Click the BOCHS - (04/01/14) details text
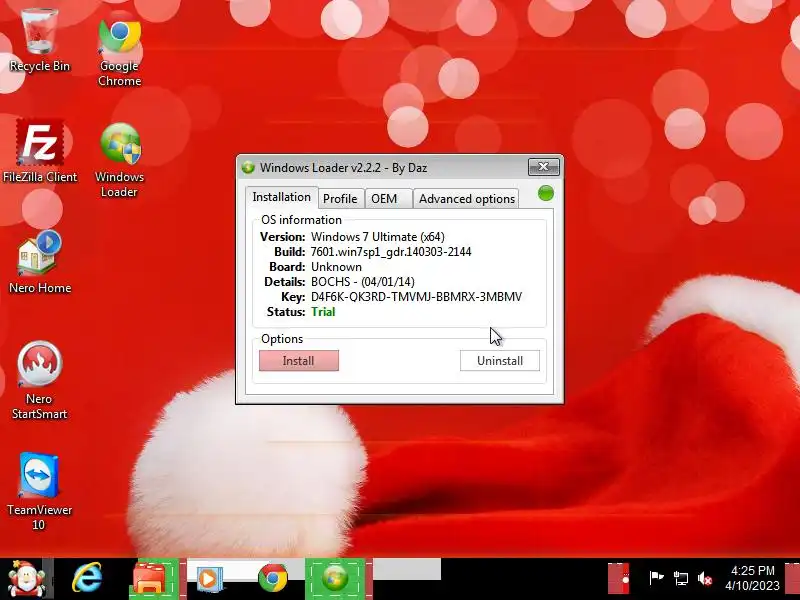The image size is (800, 600). pos(363,282)
